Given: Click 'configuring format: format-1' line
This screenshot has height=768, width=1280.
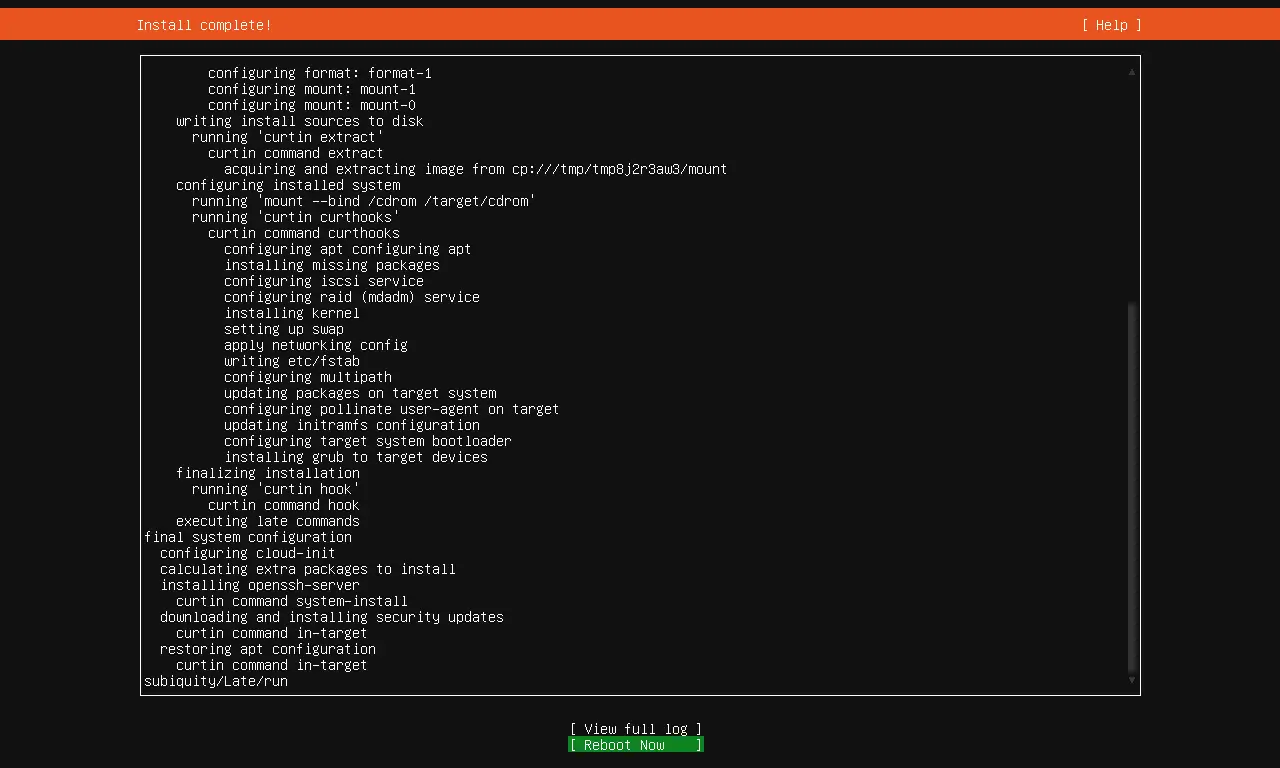Looking at the screenshot, I should 320,73.
